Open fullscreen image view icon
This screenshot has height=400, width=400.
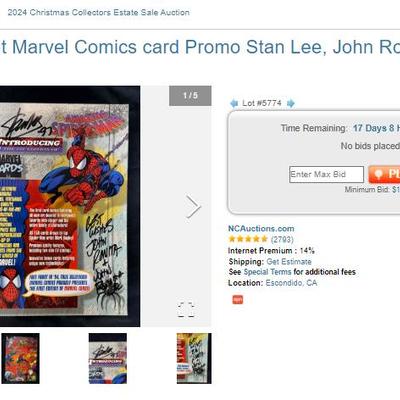click(x=186, y=310)
